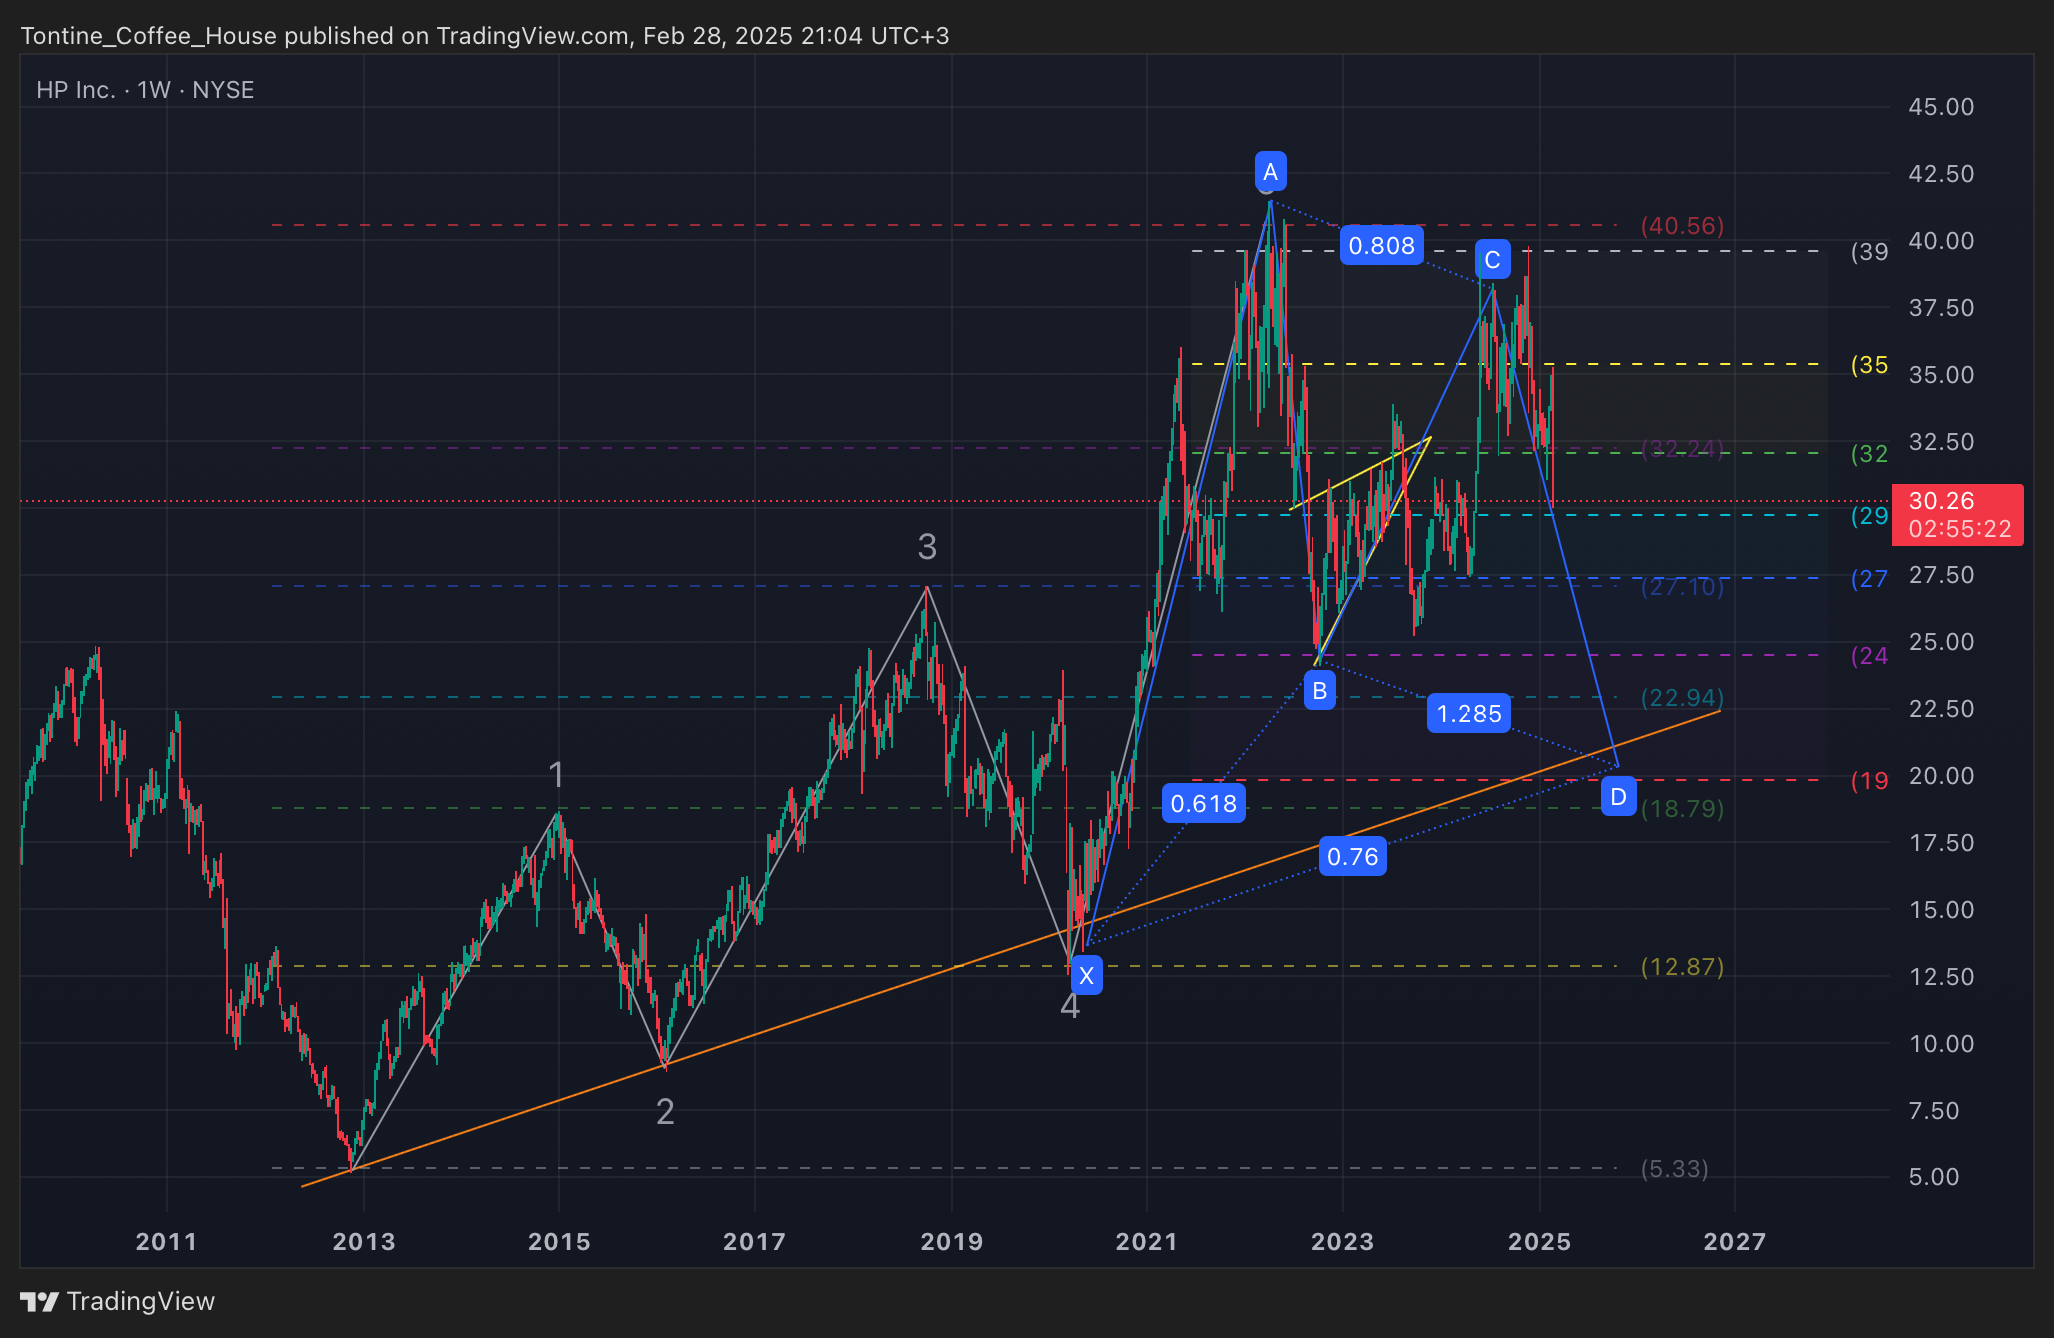Click 25.00 on the price axis
Viewport: 2054px width, 1338px height.
pyautogui.click(x=1941, y=642)
